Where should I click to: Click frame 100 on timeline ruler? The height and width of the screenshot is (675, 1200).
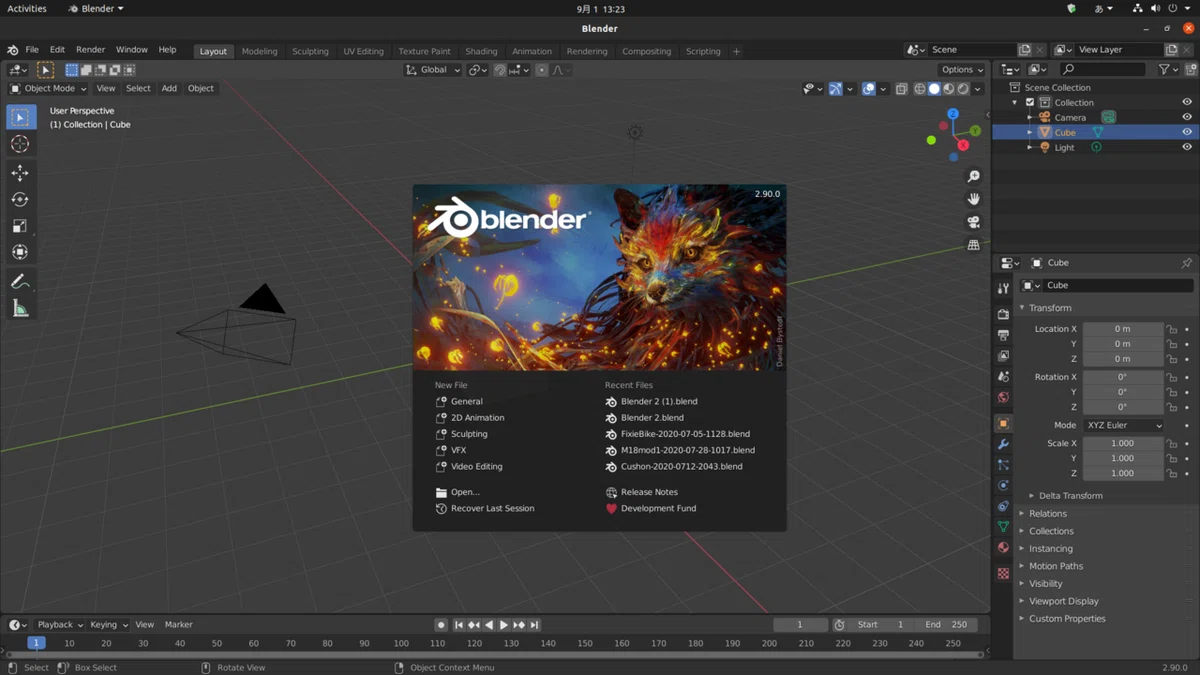(x=401, y=643)
